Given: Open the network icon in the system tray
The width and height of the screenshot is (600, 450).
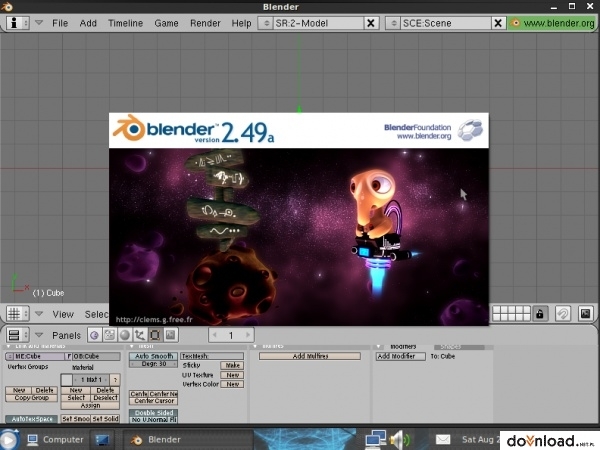Looking at the screenshot, I should [x=375, y=439].
